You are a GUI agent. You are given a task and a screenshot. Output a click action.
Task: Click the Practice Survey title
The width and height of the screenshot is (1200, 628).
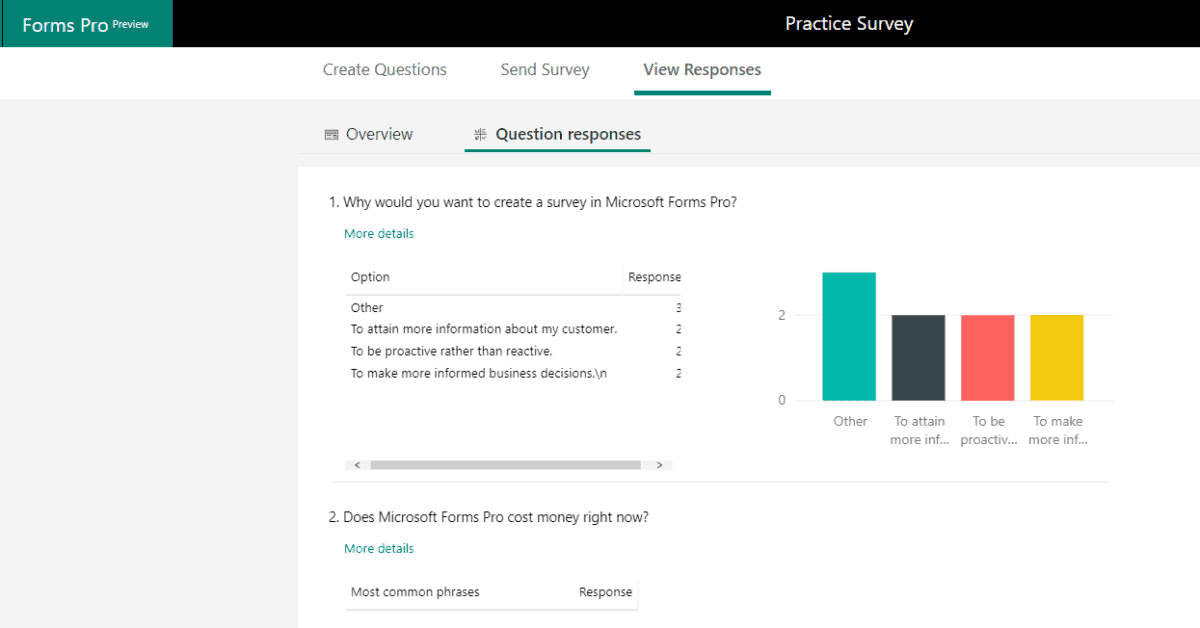849,23
